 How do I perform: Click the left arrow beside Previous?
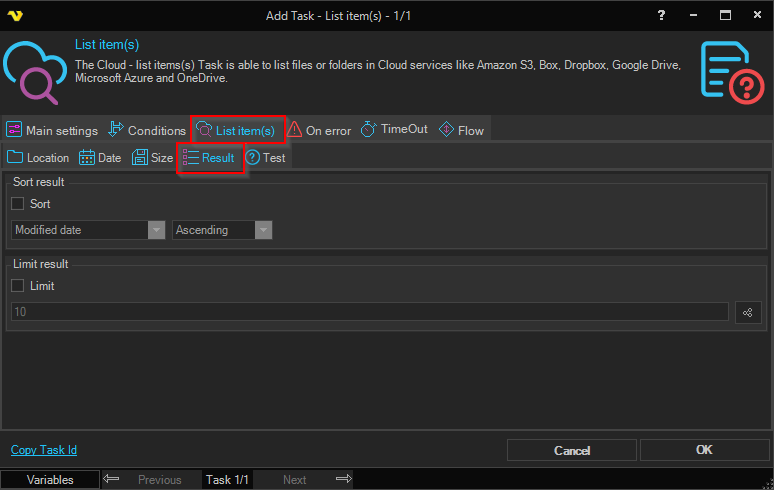tap(111, 479)
